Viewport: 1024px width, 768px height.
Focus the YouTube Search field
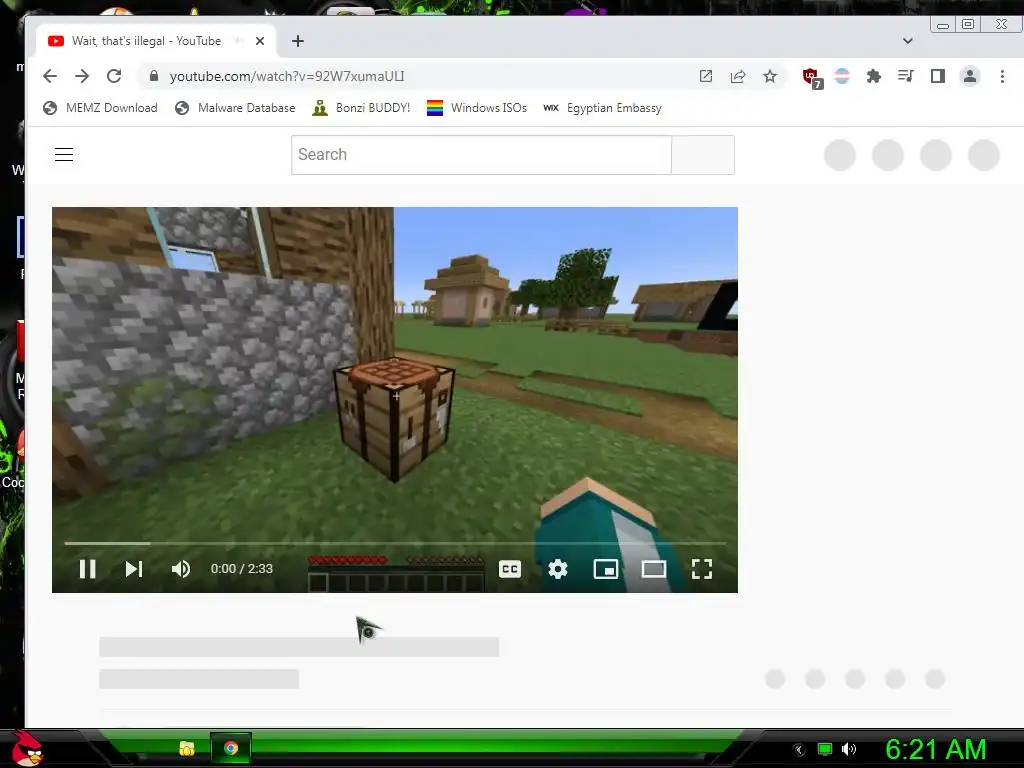point(481,155)
